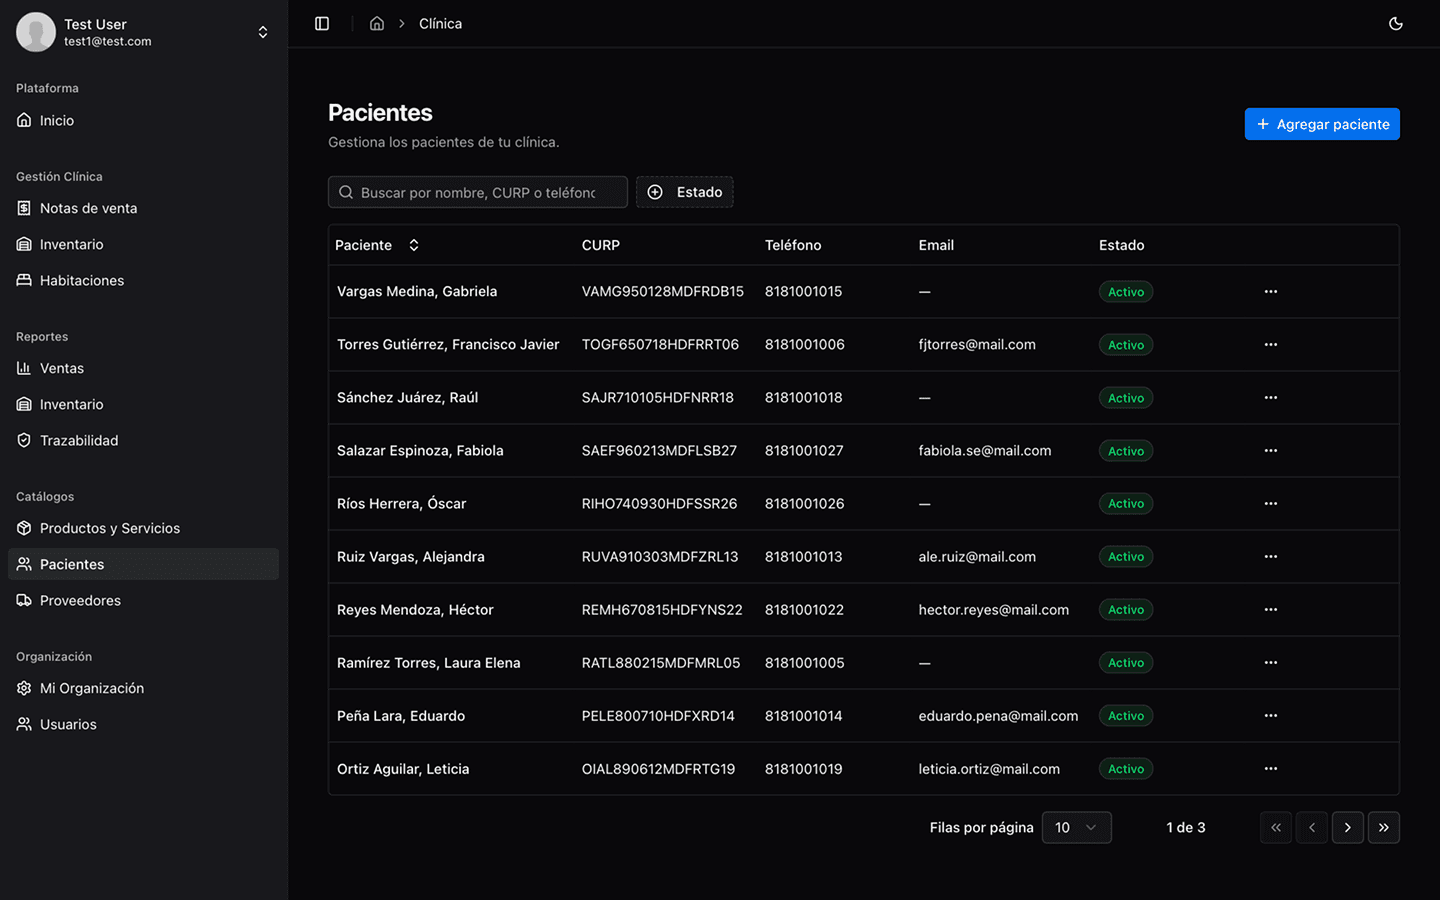Image resolution: width=1440 pixels, height=900 pixels.
Task: Click Activo badge for Ruiz Vargas, Alejandra
Action: point(1125,557)
